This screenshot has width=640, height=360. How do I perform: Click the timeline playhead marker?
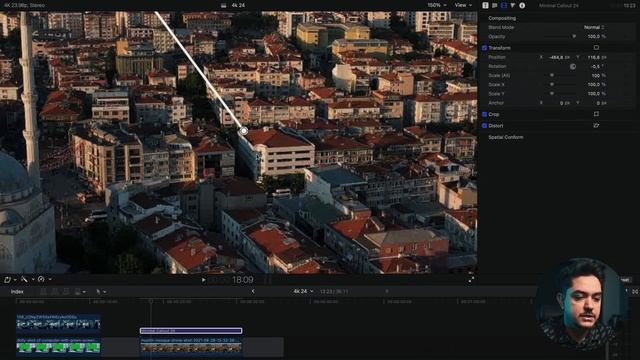[151, 301]
